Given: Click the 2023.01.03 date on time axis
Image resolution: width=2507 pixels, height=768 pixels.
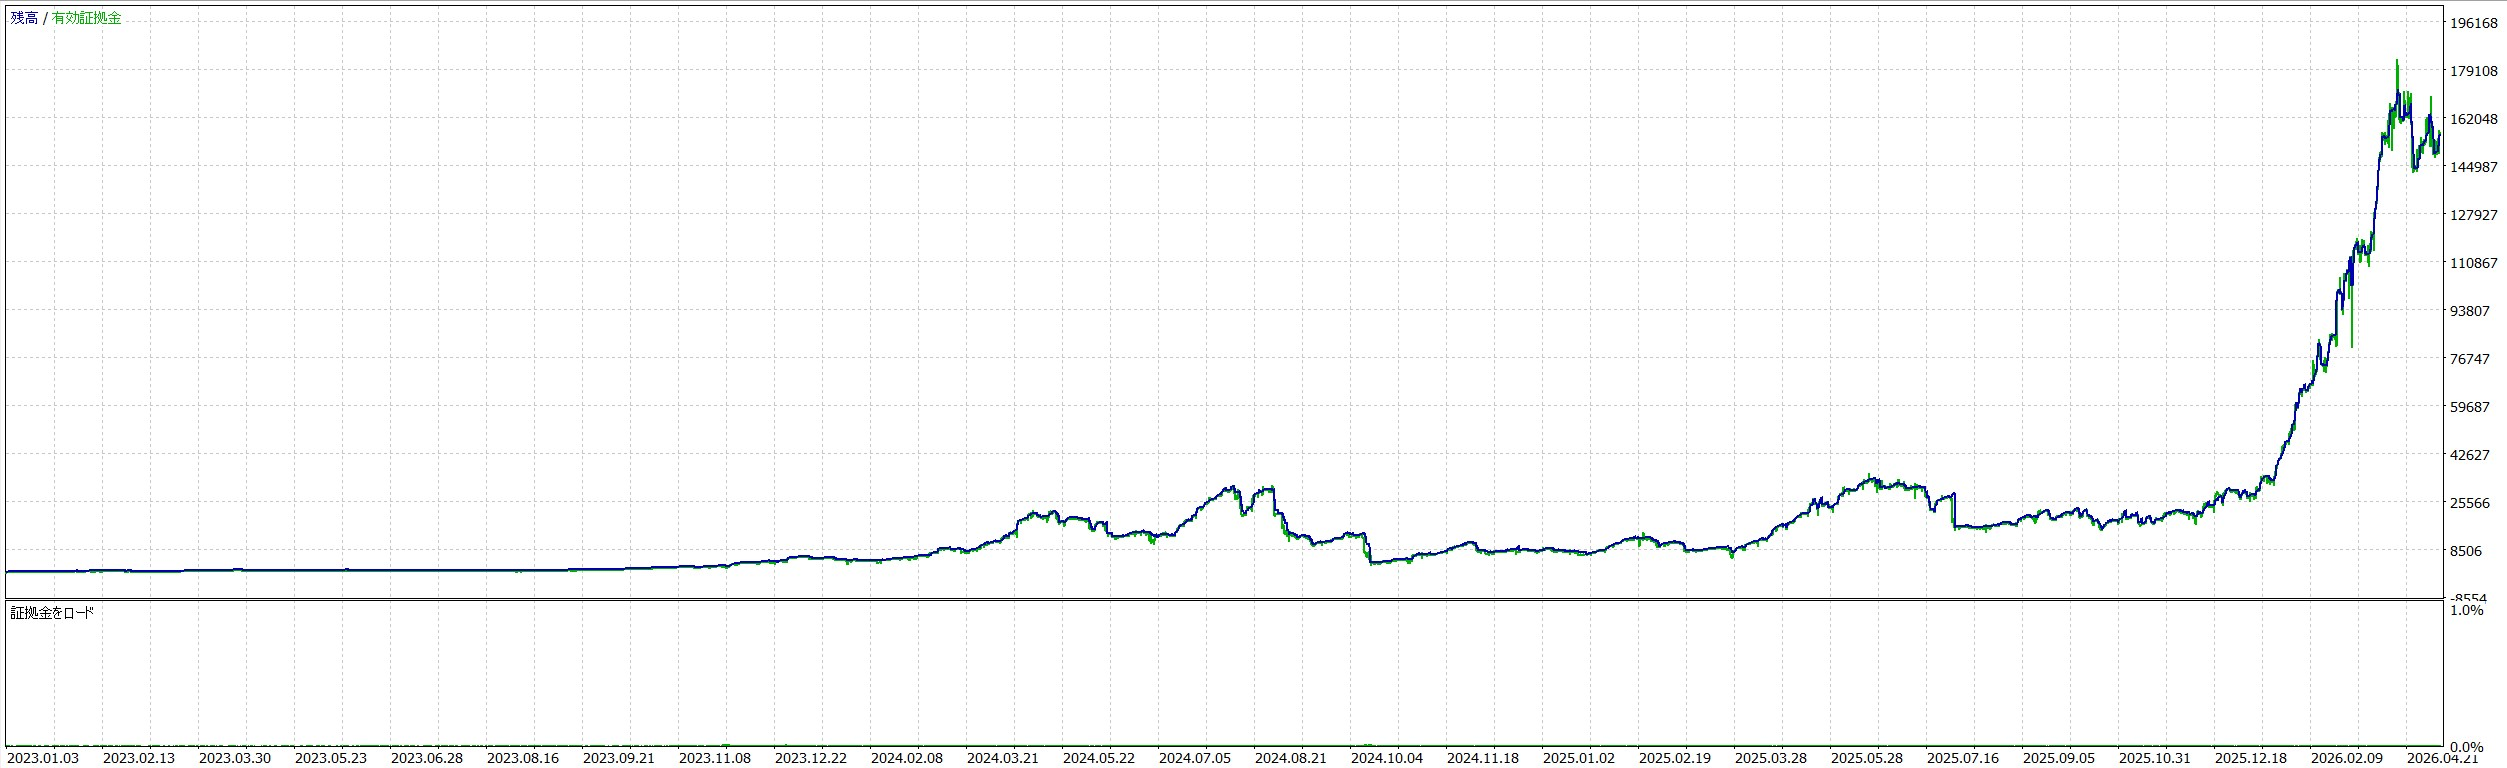Looking at the screenshot, I should 43,758.
